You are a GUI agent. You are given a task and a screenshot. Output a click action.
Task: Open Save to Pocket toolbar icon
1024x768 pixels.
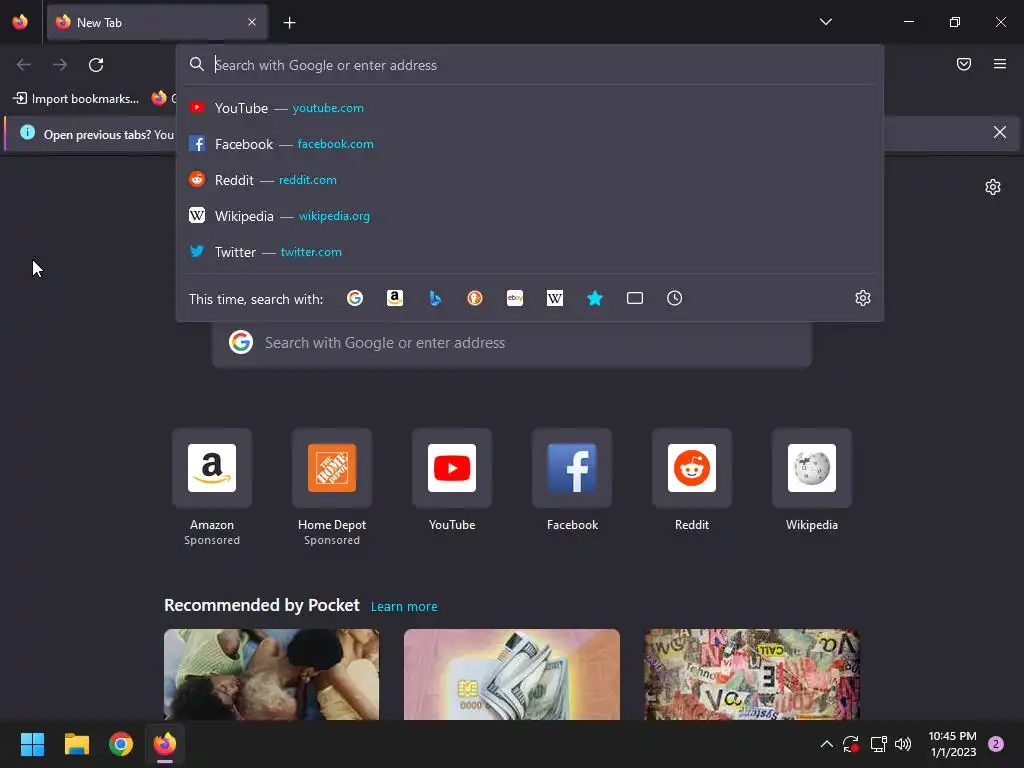click(x=963, y=64)
